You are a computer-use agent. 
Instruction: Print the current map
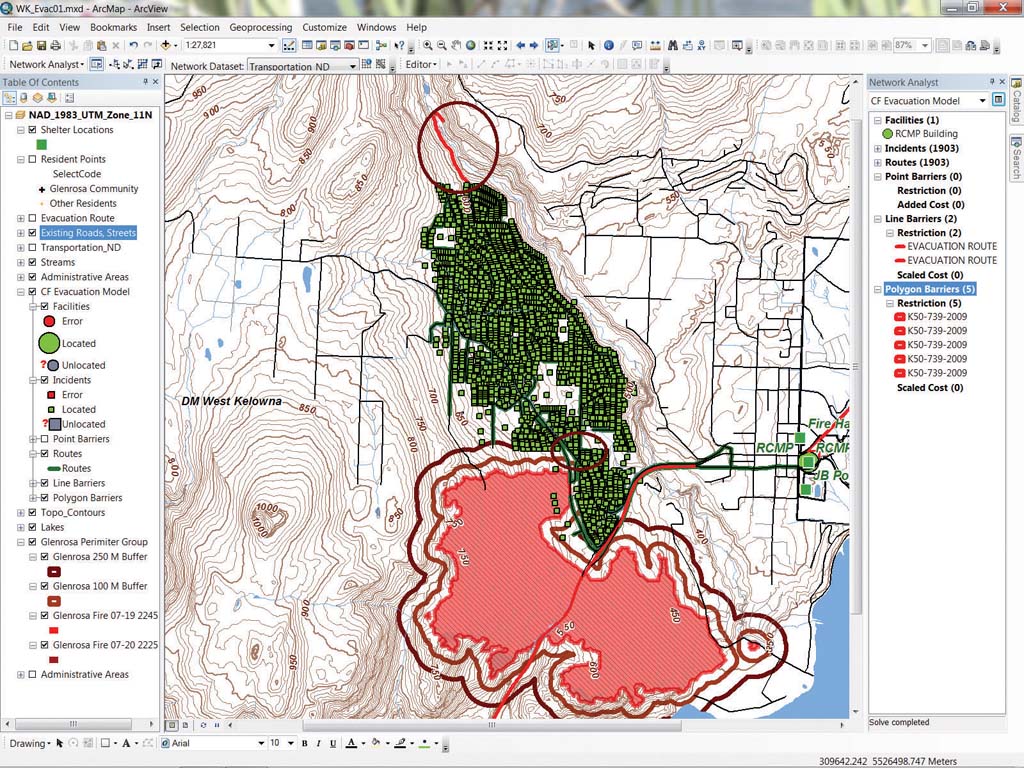[x=56, y=46]
